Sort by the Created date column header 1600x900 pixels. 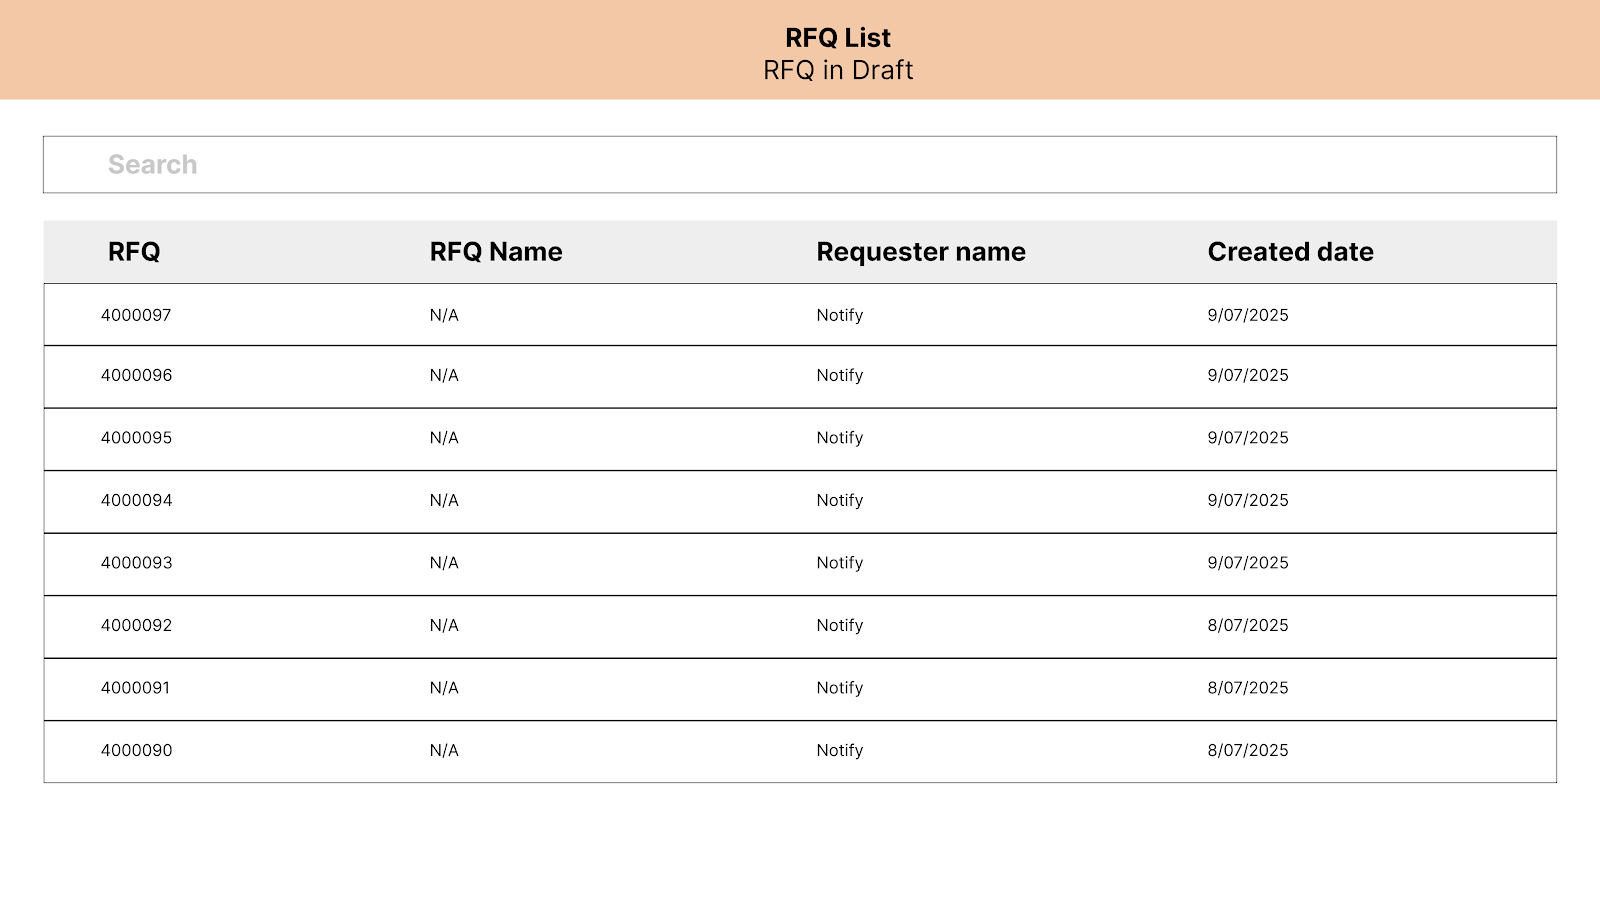pos(1290,252)
